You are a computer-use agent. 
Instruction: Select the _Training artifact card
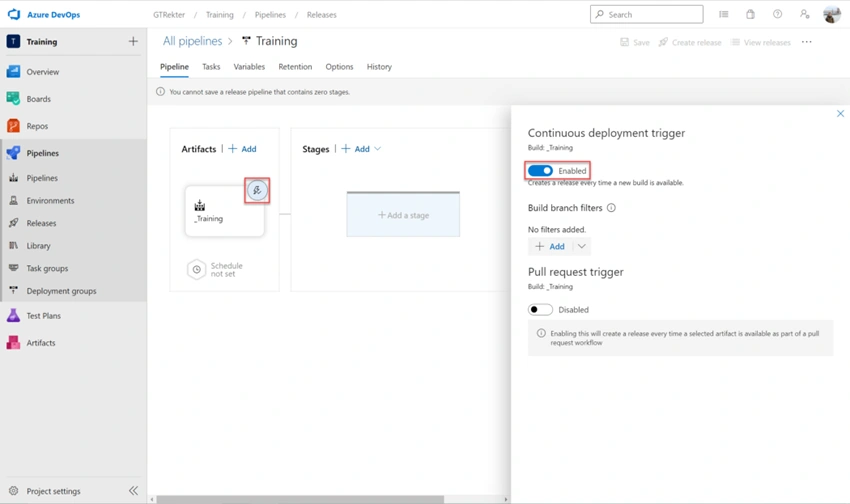coord(224,211)
